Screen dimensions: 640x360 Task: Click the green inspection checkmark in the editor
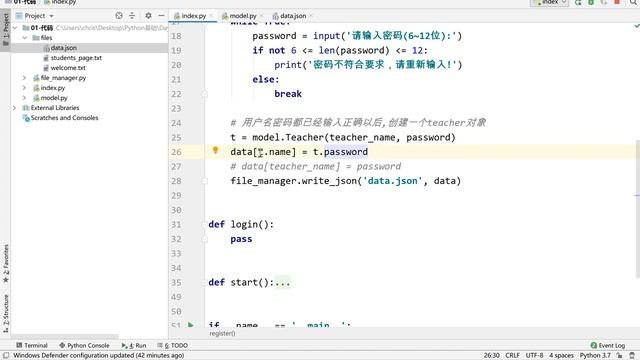click(x=636, y=26)
